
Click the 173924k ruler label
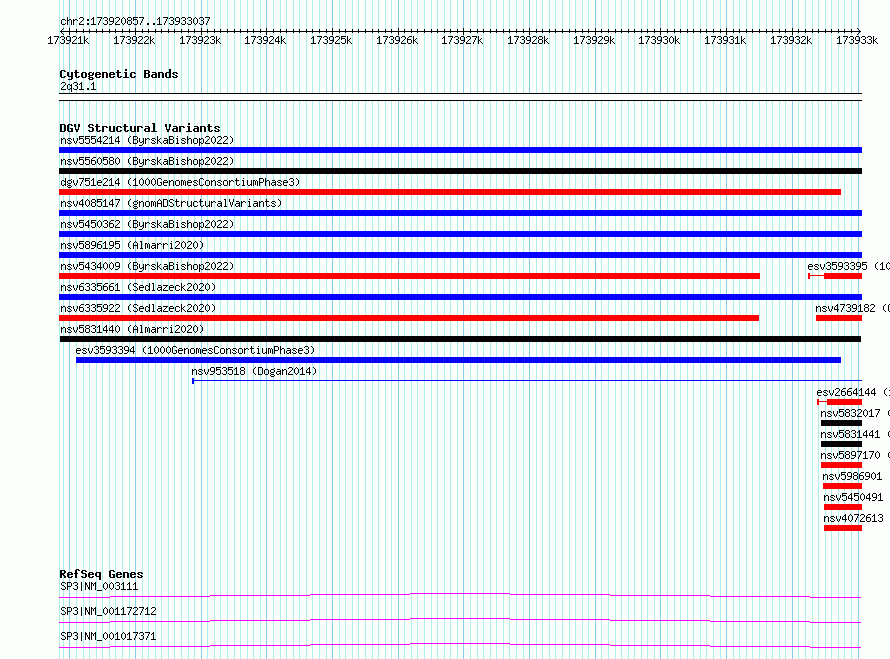265,40
